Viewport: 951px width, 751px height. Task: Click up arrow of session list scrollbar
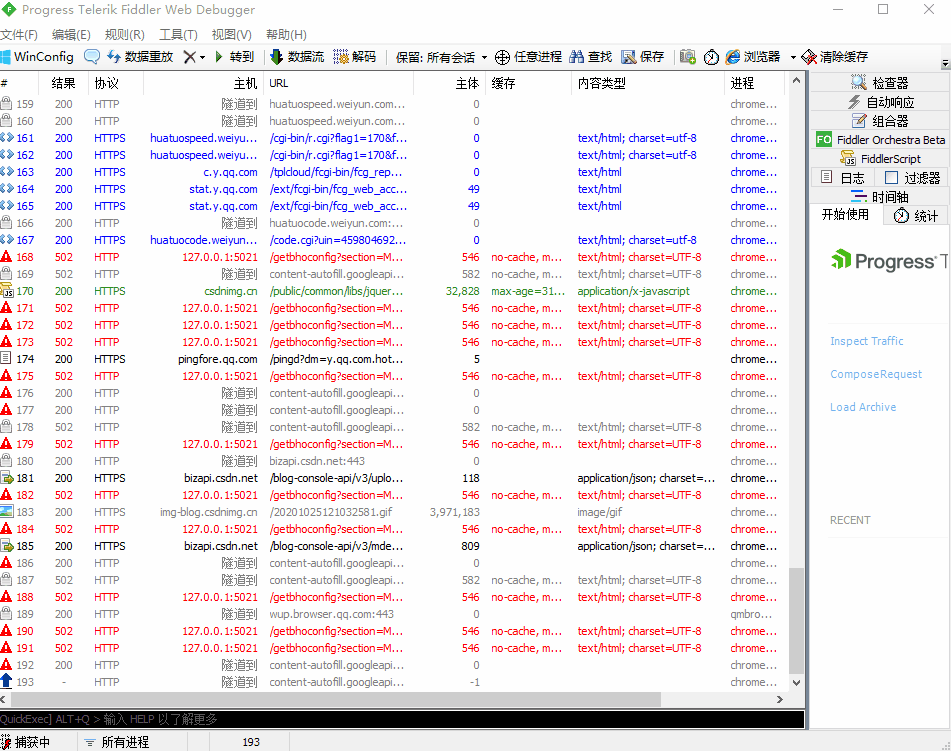pyautogui.click(x=796, y=81)
